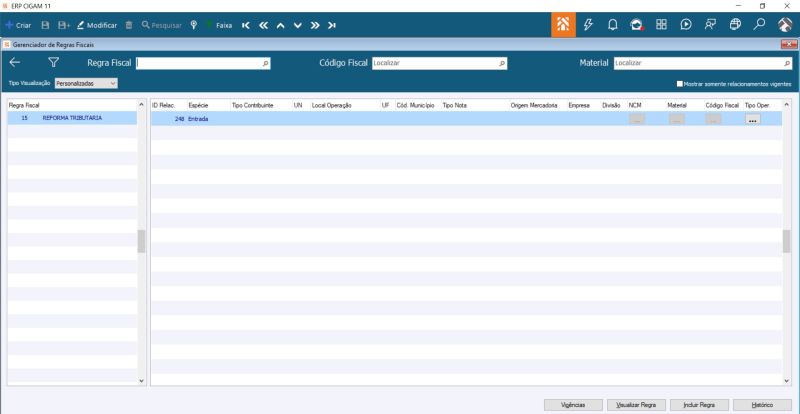Screen dimensions: 800x414
Task: Click the Local Operação column header
Action: point(332,105)
